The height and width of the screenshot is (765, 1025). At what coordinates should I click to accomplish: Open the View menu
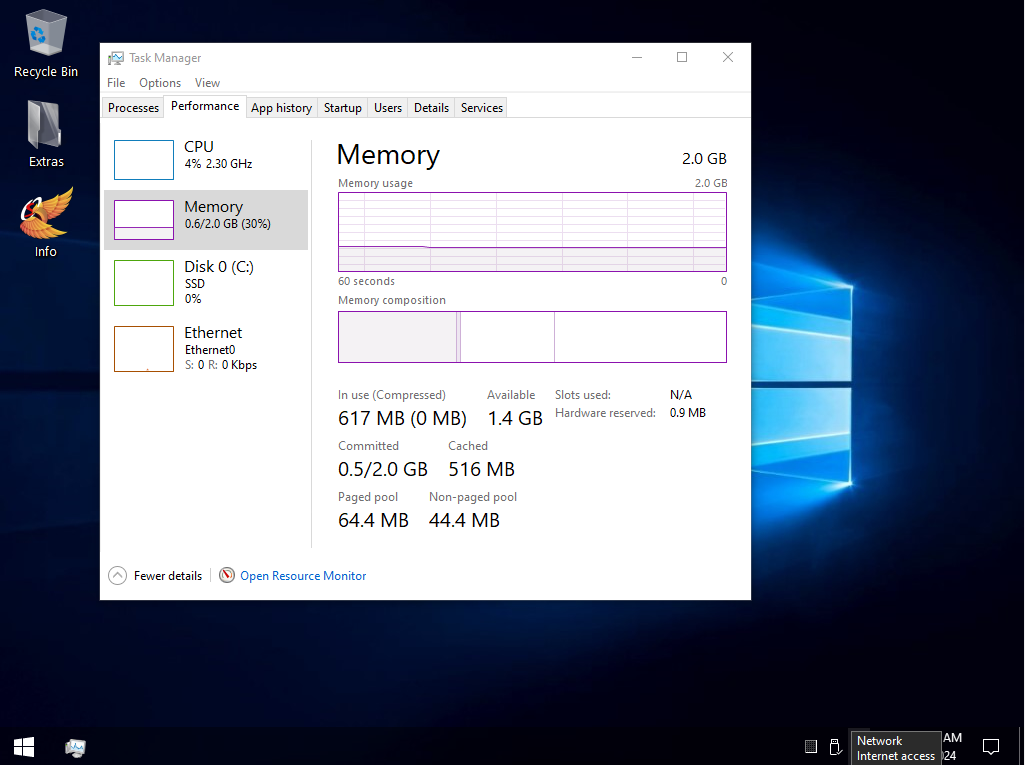tap(207, 83)
